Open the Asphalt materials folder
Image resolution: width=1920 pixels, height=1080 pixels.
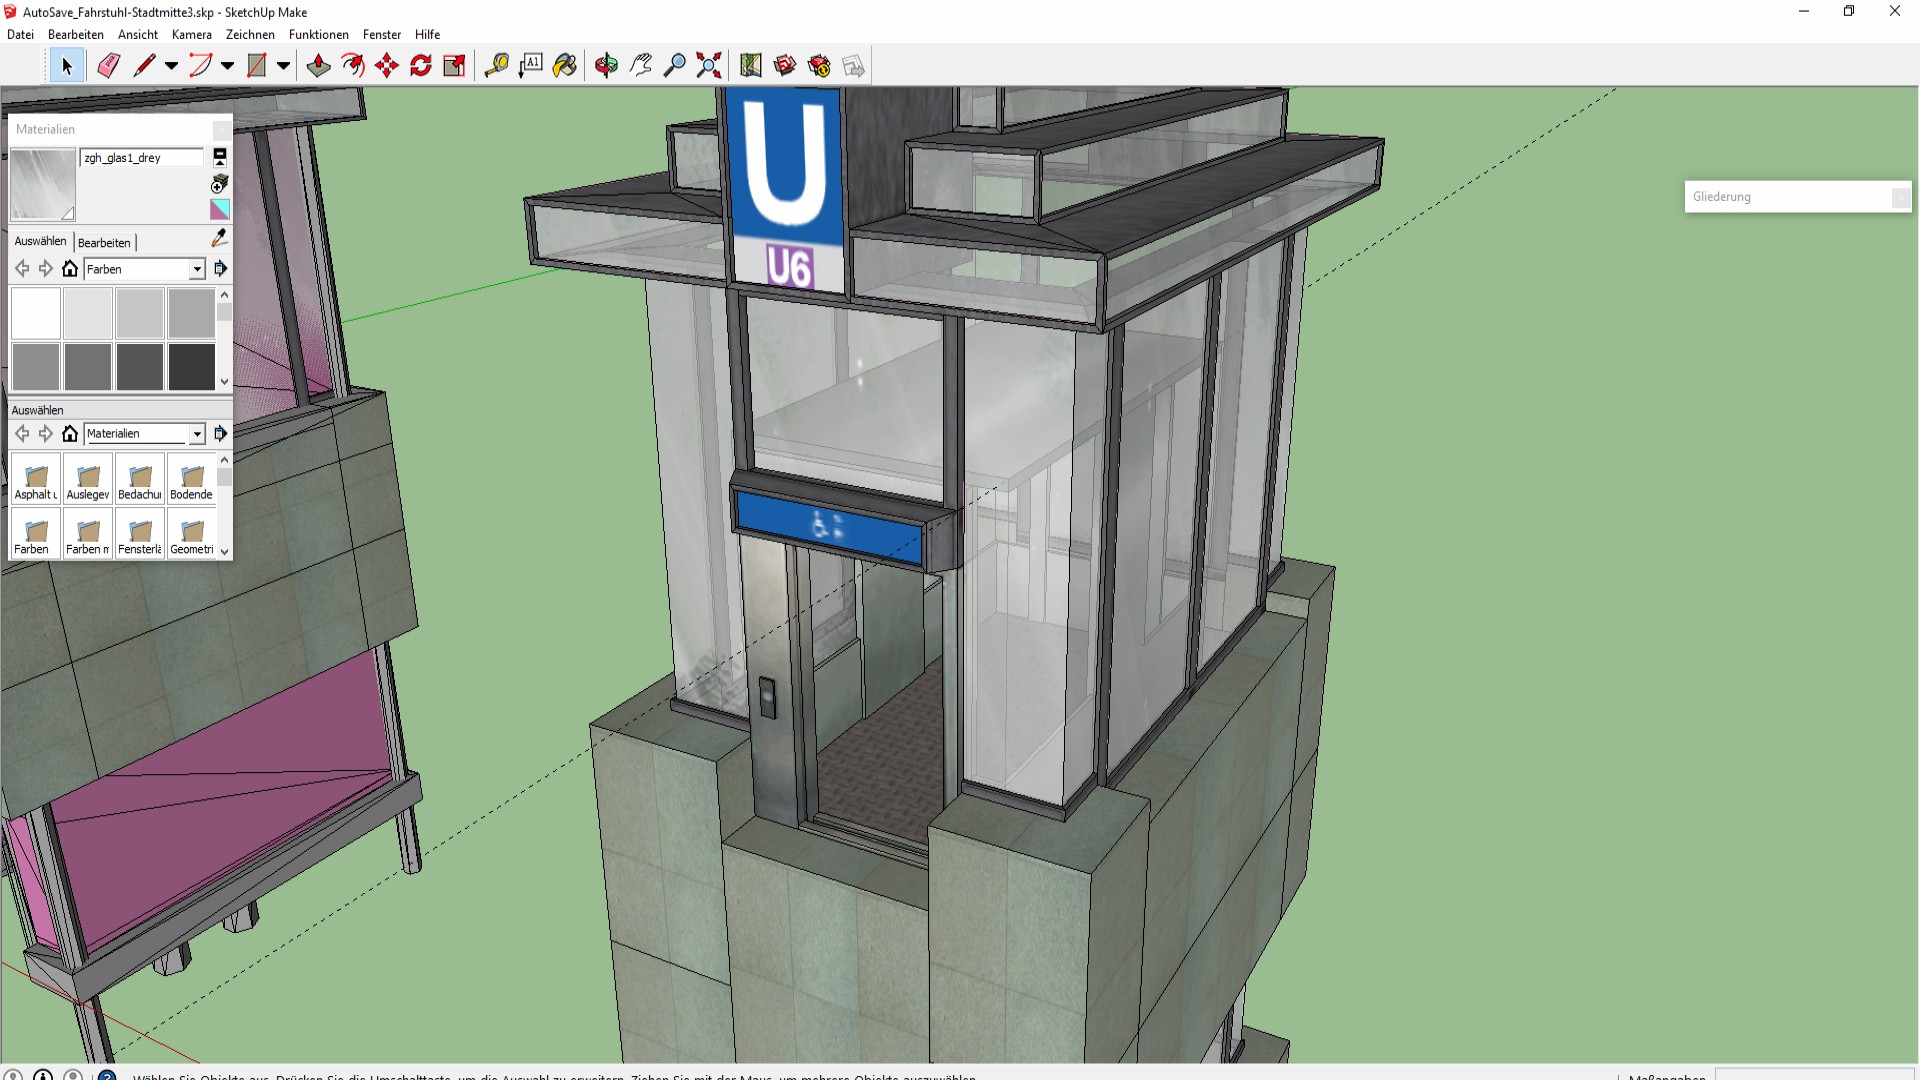[36, 478]
